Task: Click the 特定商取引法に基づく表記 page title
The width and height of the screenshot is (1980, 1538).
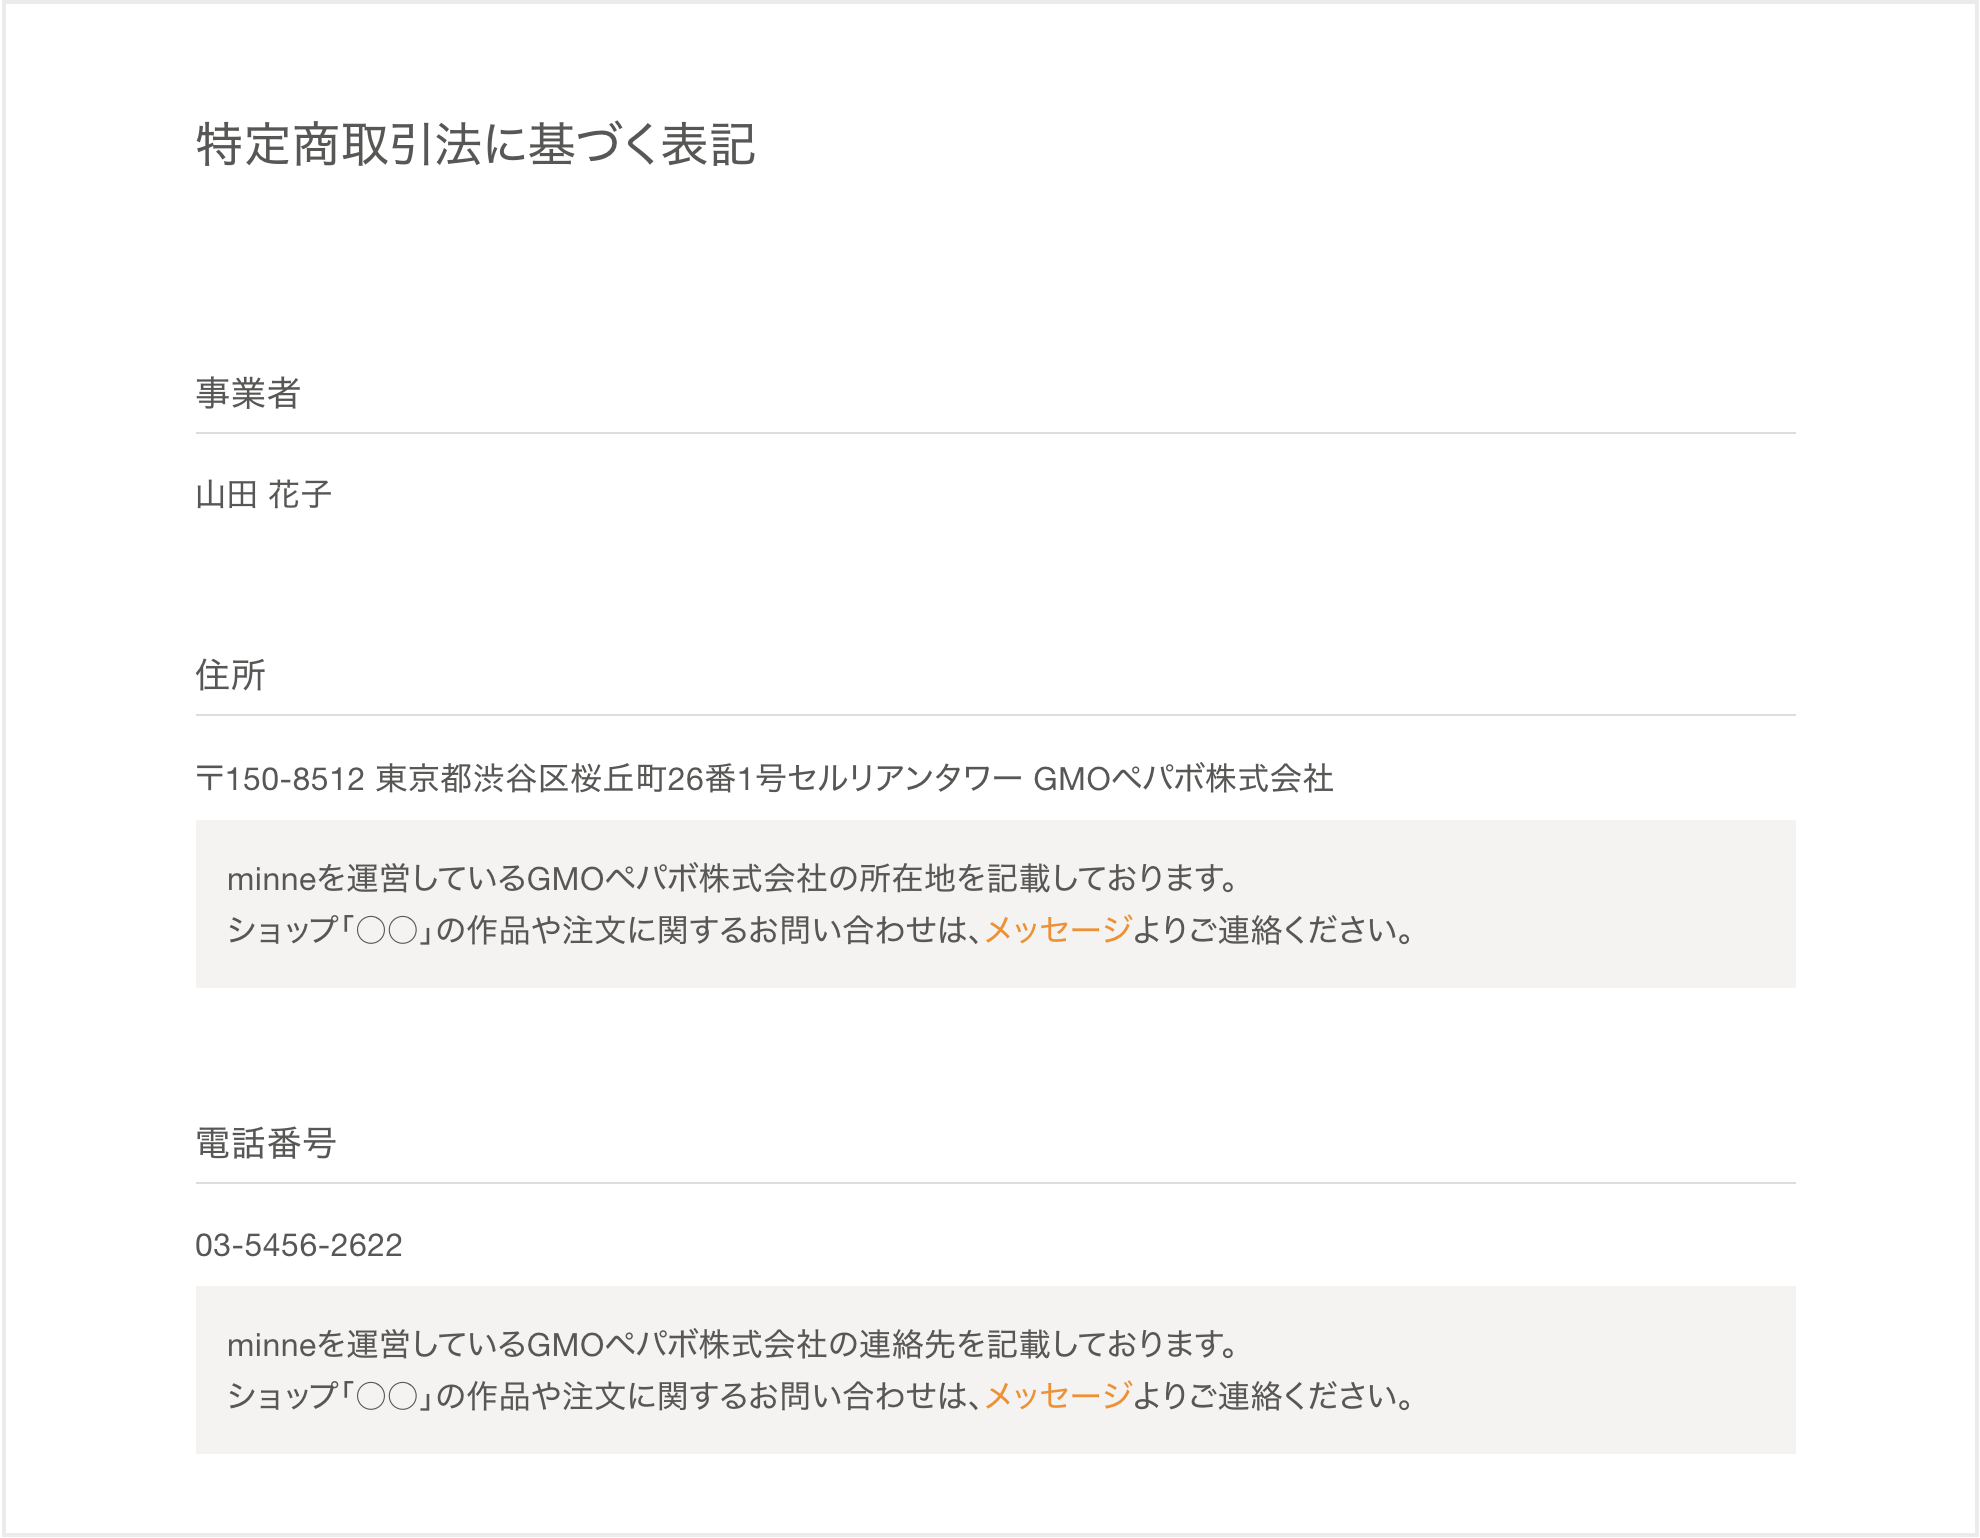Action: pos(475,145)
